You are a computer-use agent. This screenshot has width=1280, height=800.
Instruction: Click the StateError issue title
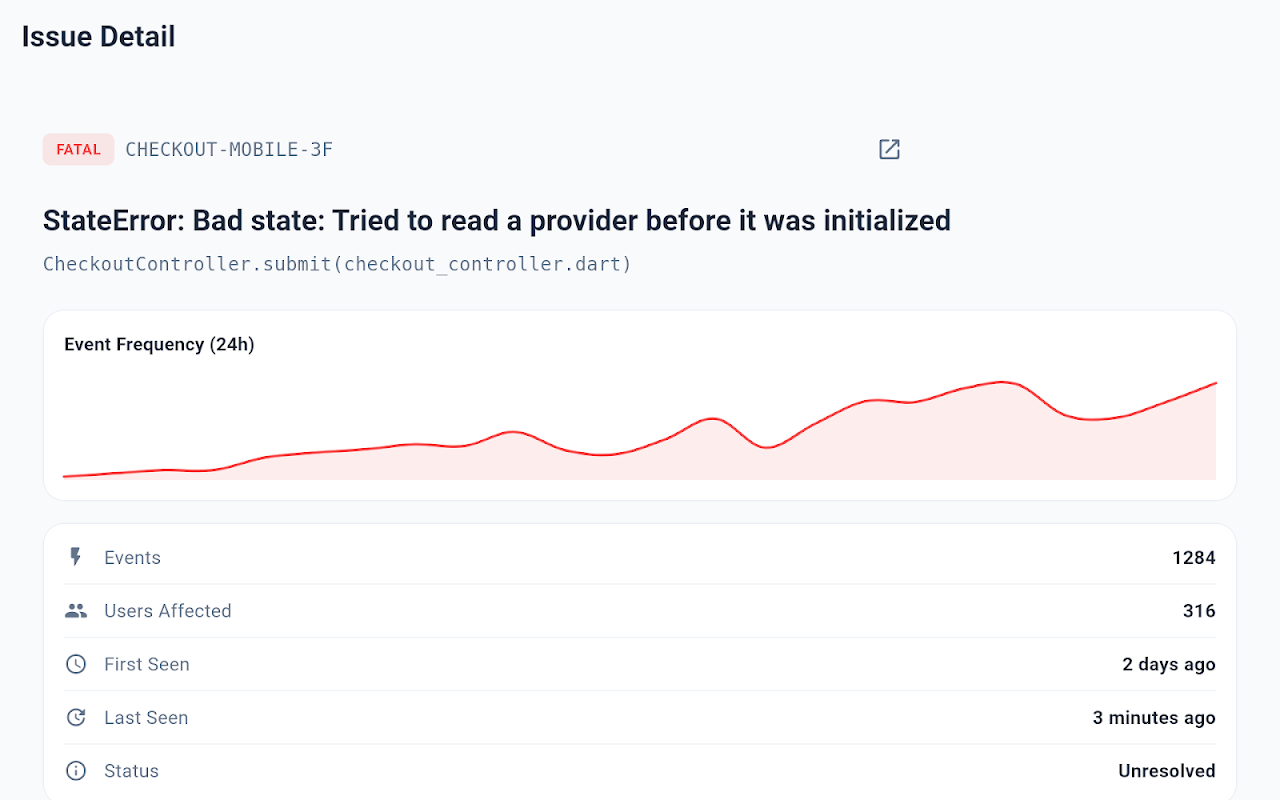(x=497, y=220)
